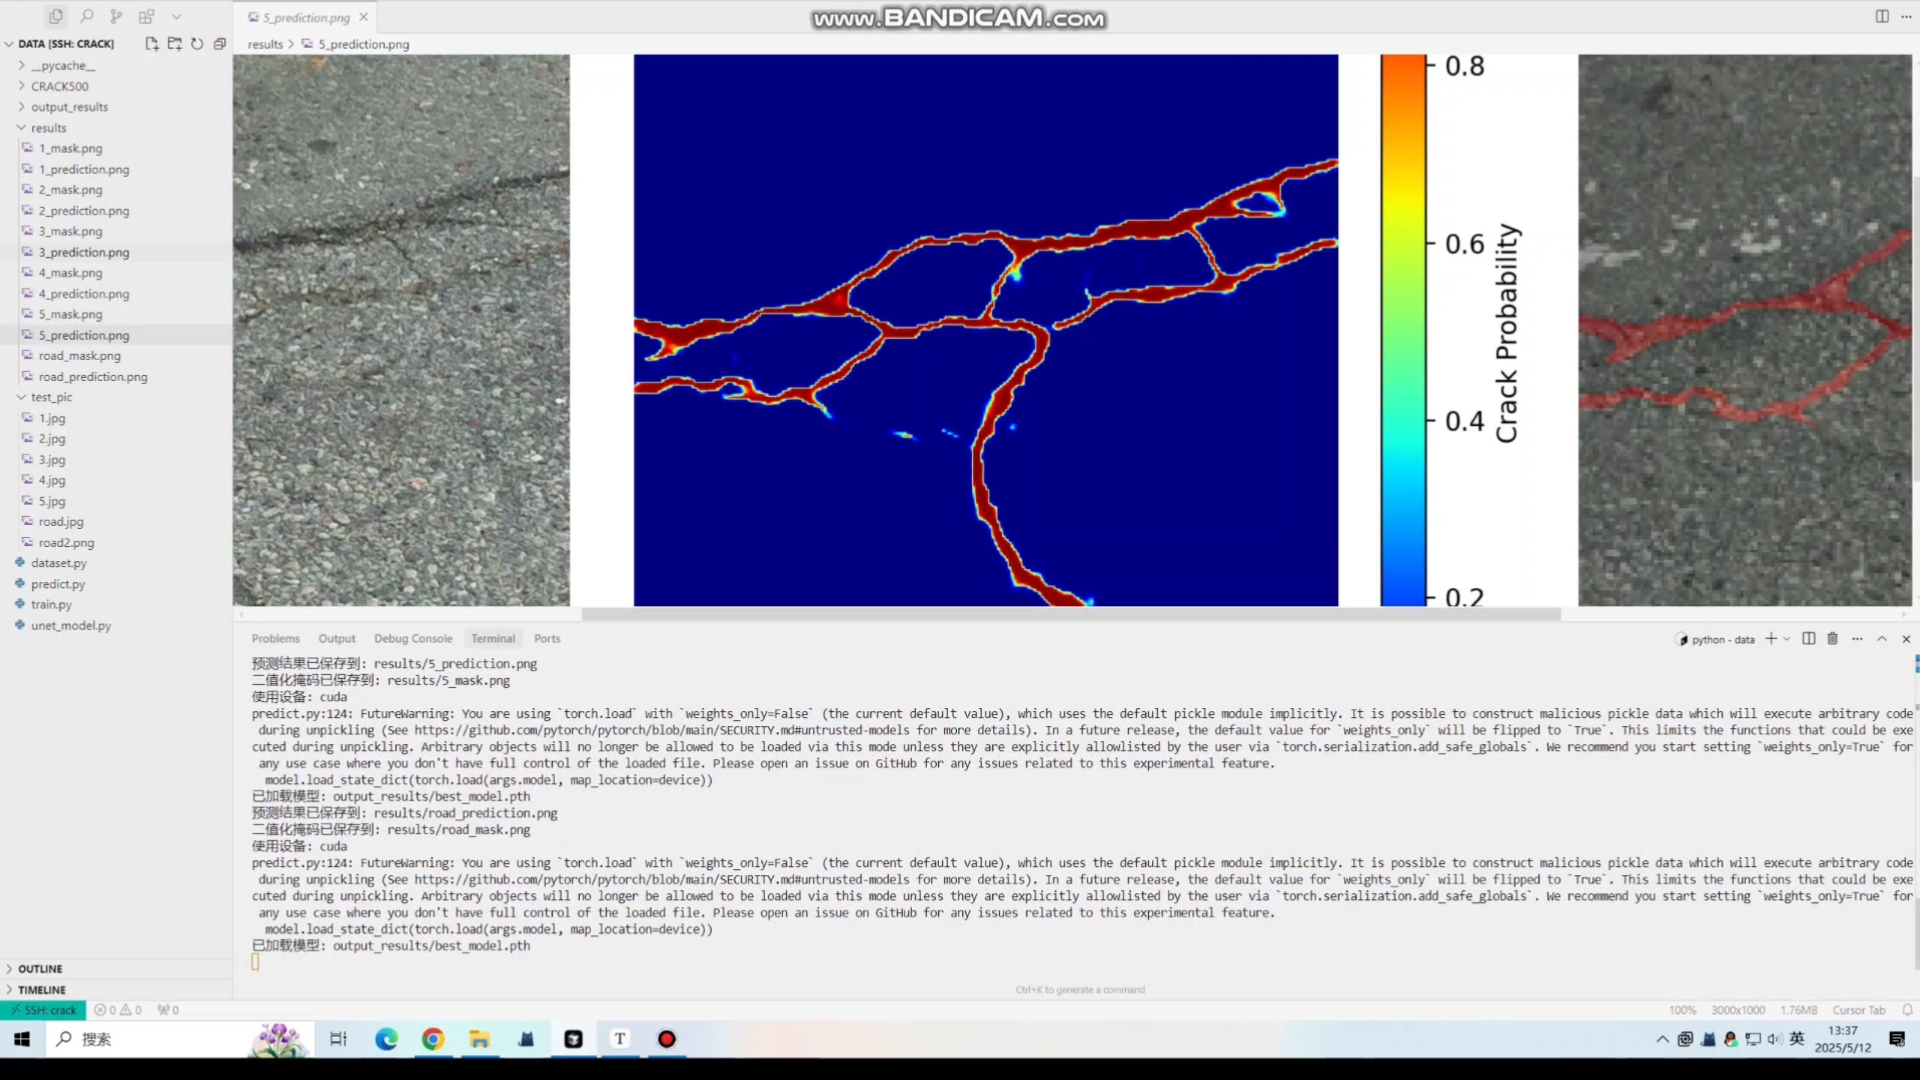This screenshot has height=1080, width=1920.
Task: Switch to the Problems tab
Action: 275,639
